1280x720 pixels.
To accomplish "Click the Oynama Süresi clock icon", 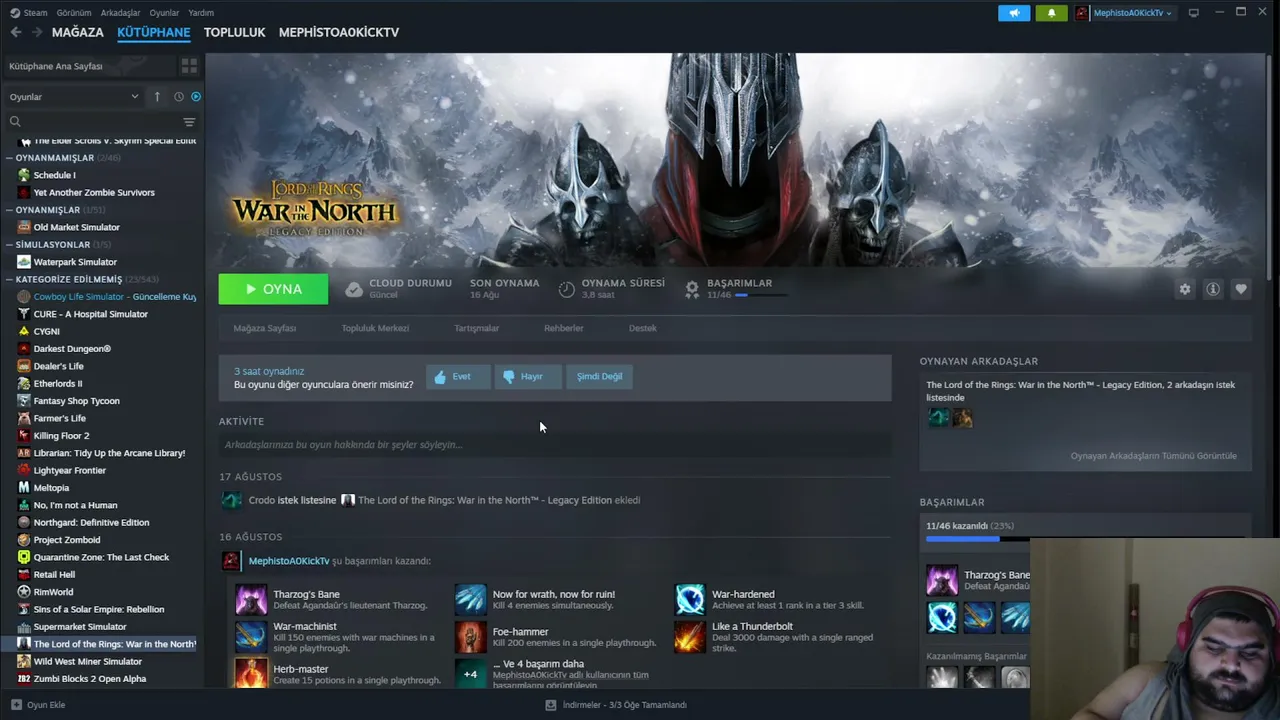I will [x=566, y=289].
